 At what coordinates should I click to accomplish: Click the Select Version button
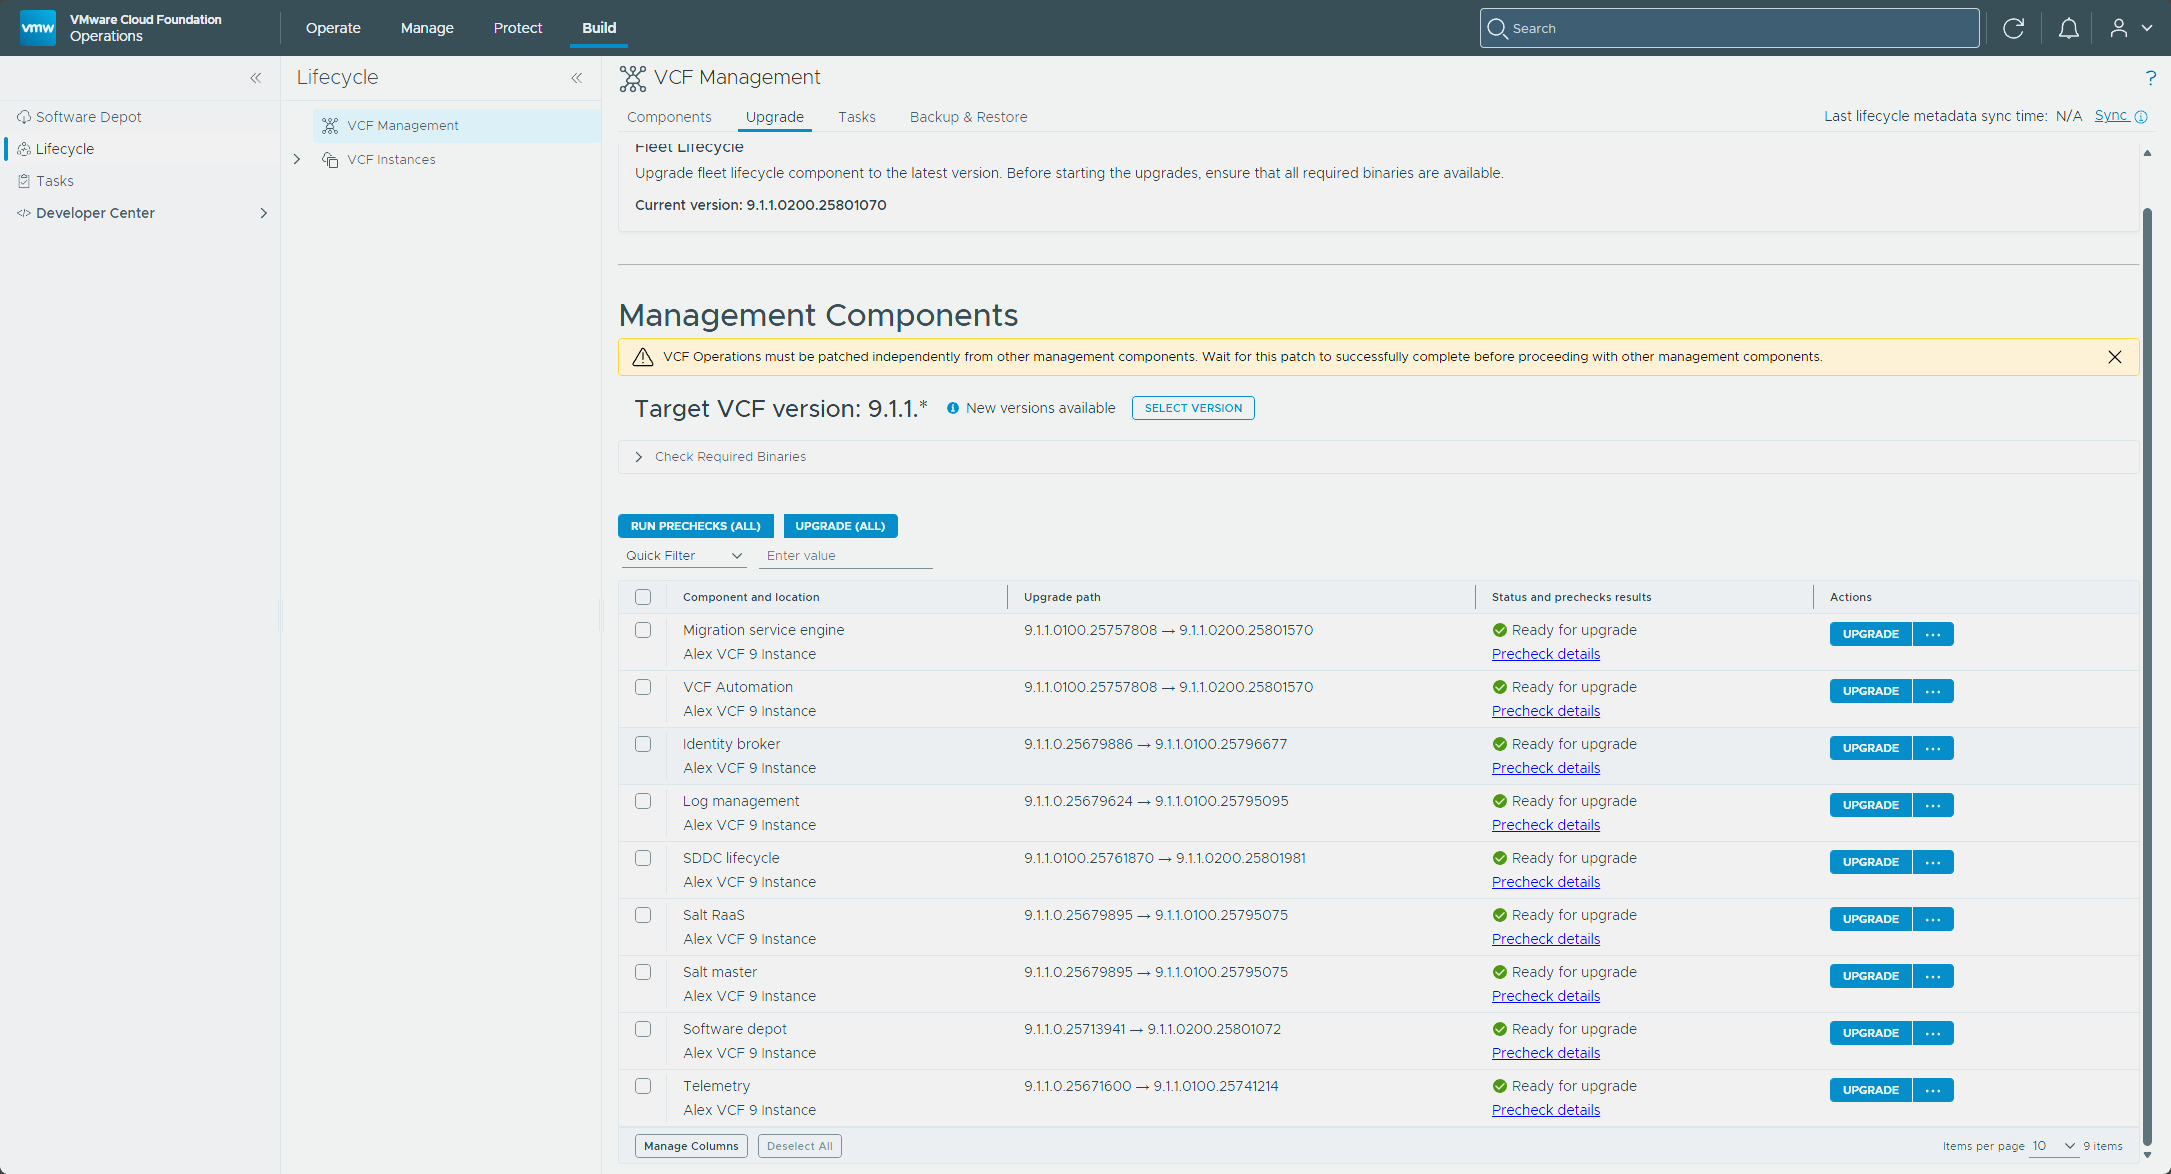coord(1193,408)
